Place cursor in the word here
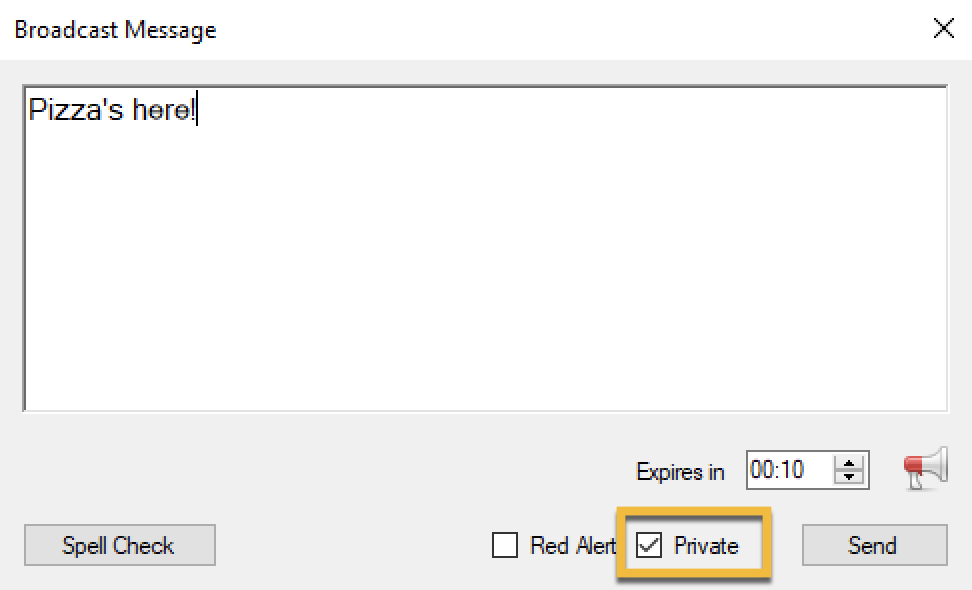 pyautogui.click(x=161, y=110)
